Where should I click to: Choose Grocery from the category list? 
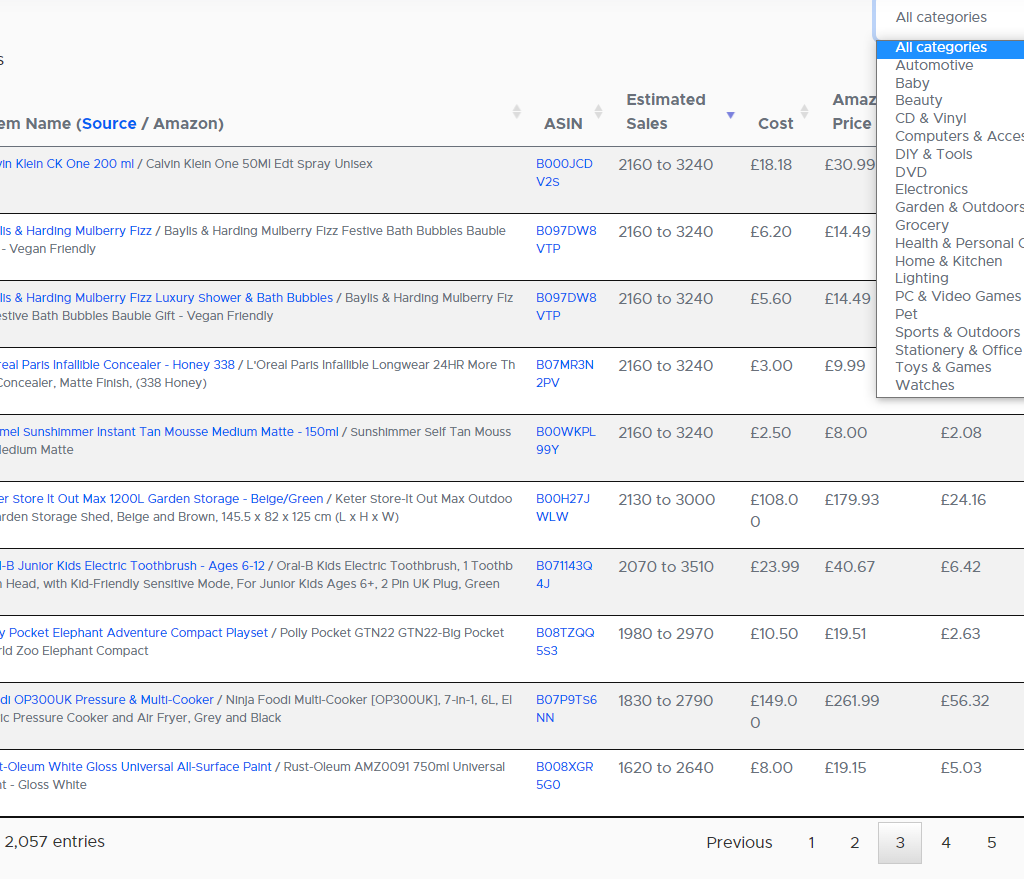coord(921,225)
